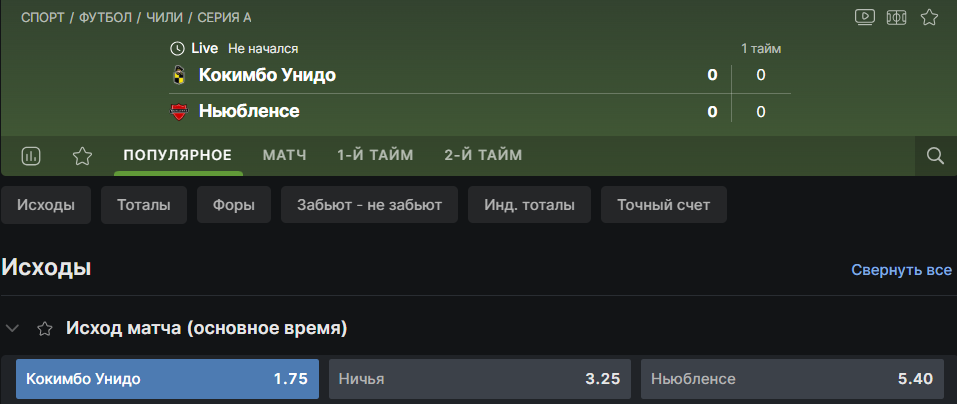
Task: Select the Точный счет filter chip
Action: pos(663,205)
